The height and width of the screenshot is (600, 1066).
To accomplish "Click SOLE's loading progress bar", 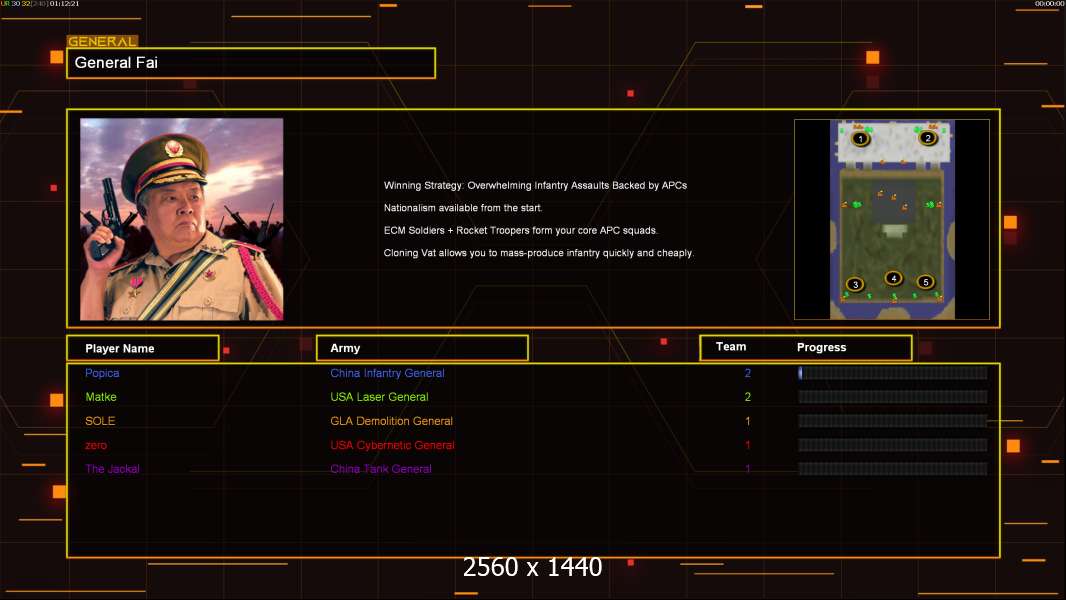I will [893, 421].
